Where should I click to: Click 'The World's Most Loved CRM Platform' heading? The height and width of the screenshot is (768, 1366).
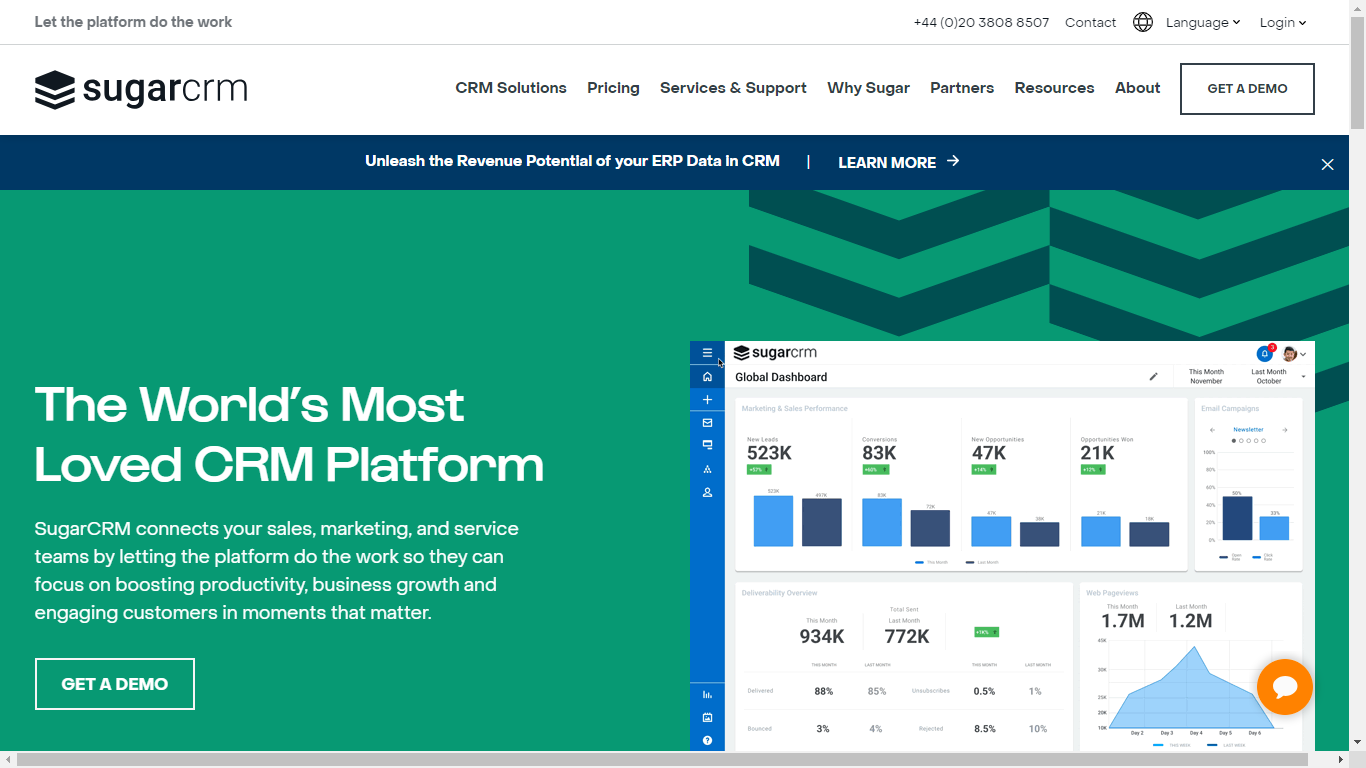[289, 434]
